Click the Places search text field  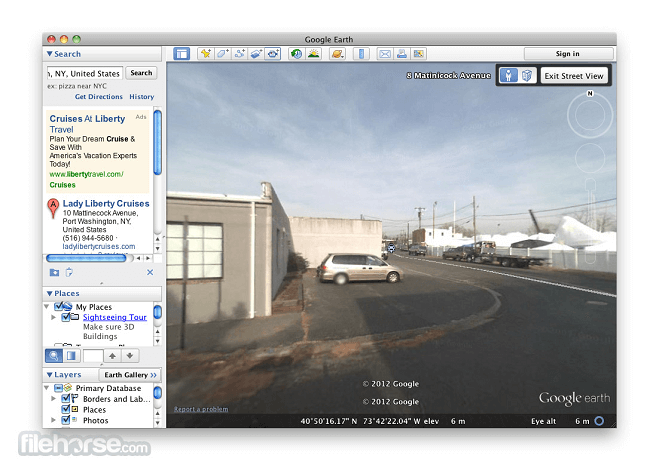click(x=93, y=356)
